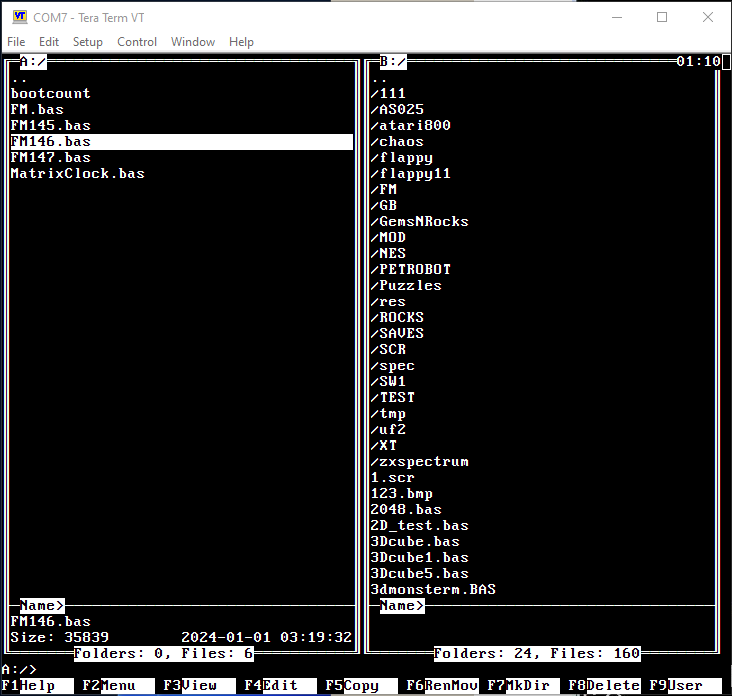This screenshot has width=732, height=696.
Task: Open the File menu
Action: click(x=16, y=42)
